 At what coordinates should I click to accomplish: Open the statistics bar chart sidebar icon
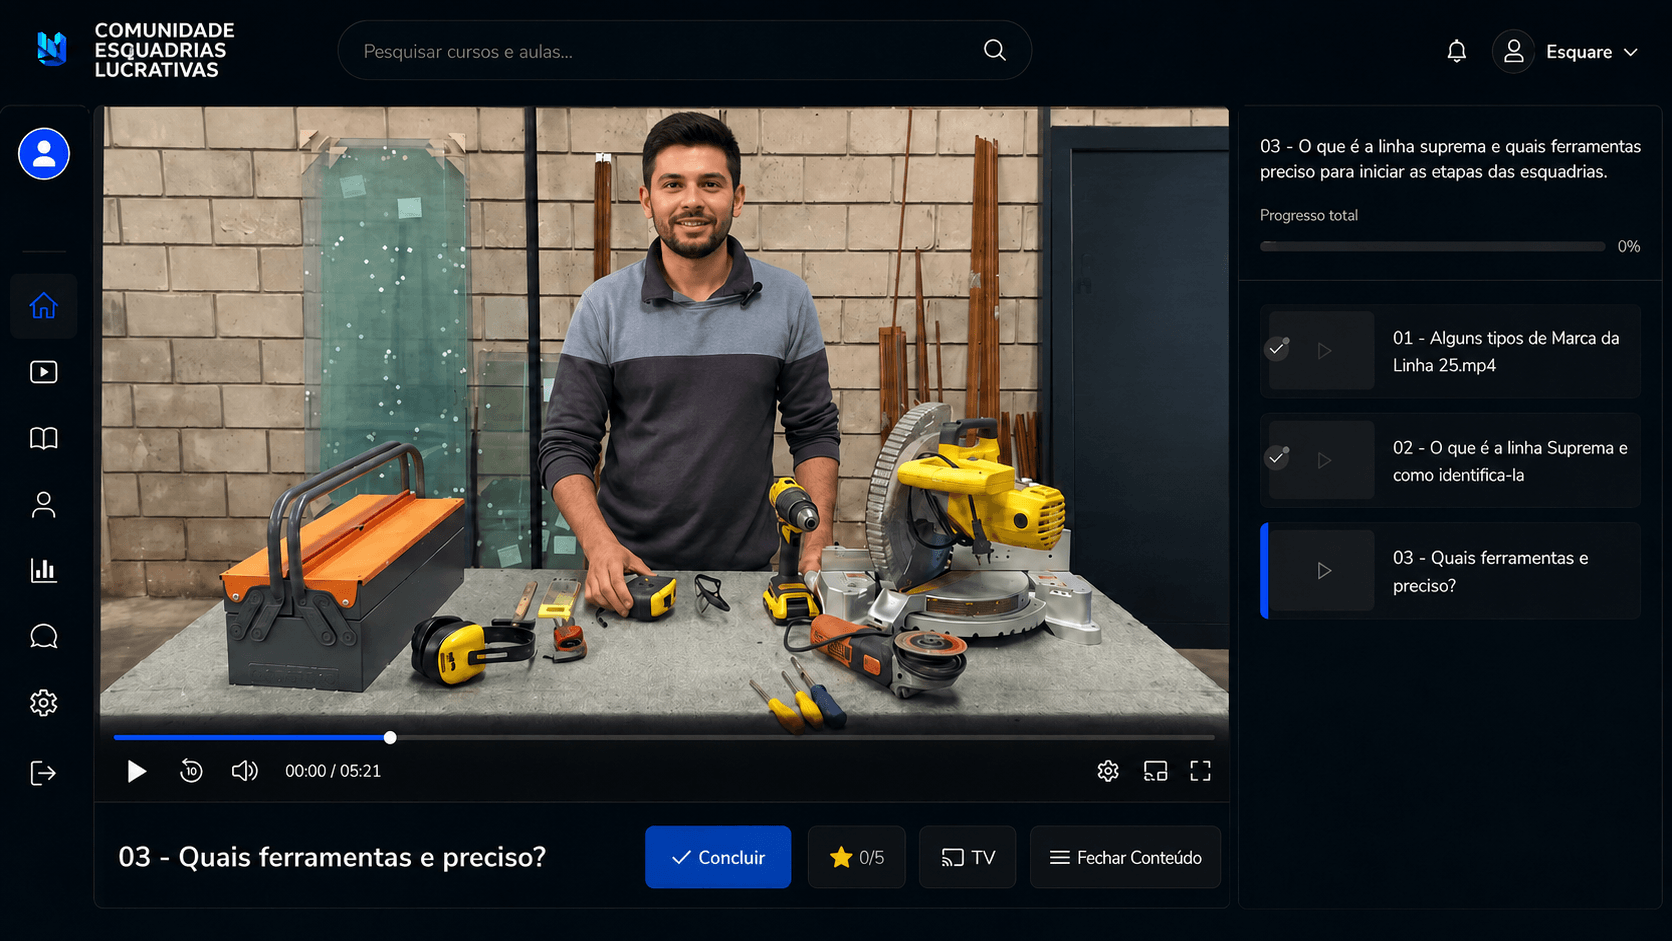click(43, 570)
